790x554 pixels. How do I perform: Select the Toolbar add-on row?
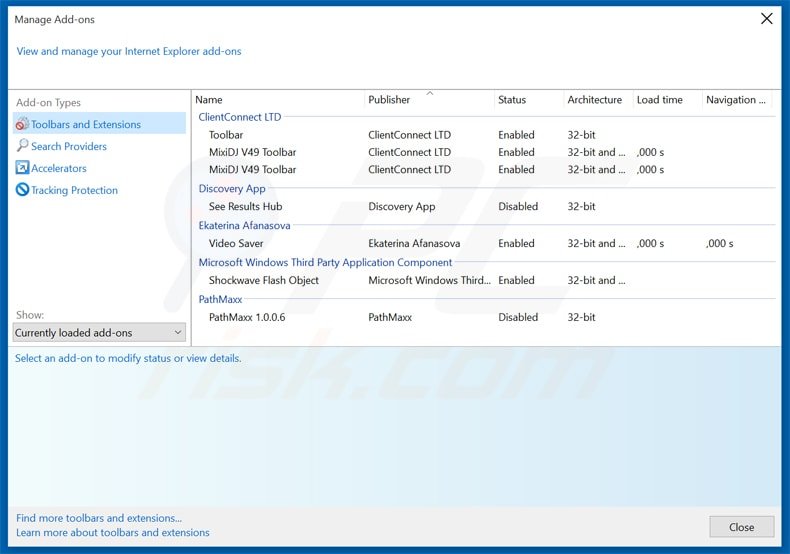tap(484, 135)
